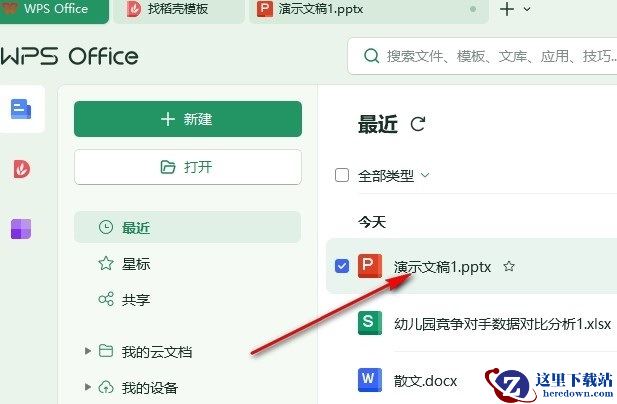This screenshot has height=404, width=617.
Task: Click the green 新建 button
Action: [x=188, y=119]
